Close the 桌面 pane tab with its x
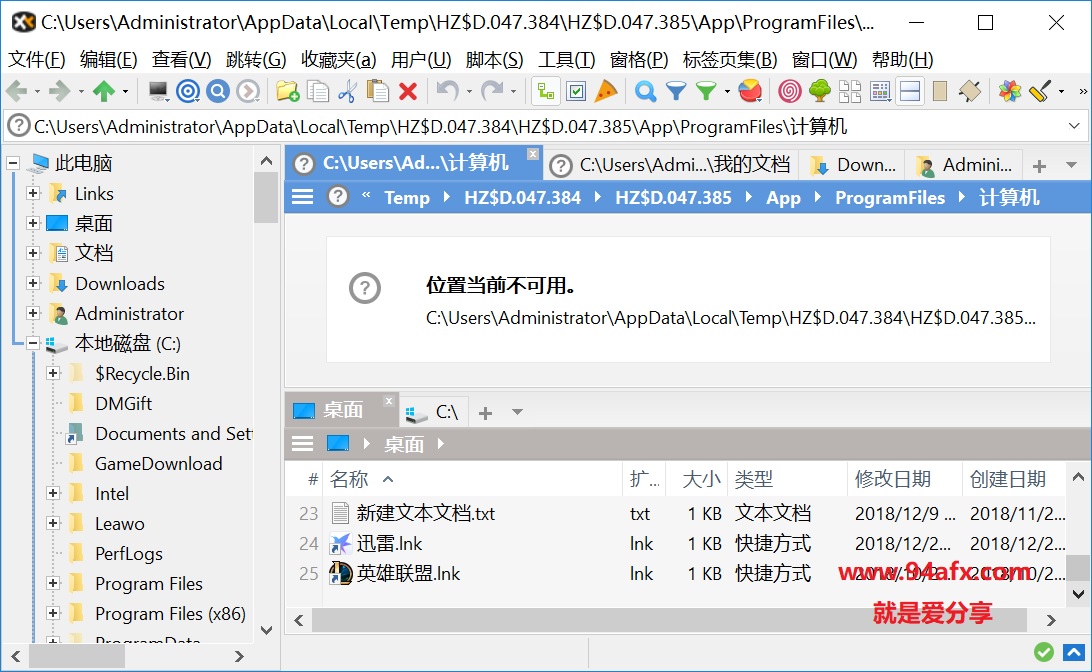The width and height of the screenshot is (1092, 672). click(389, 401)
